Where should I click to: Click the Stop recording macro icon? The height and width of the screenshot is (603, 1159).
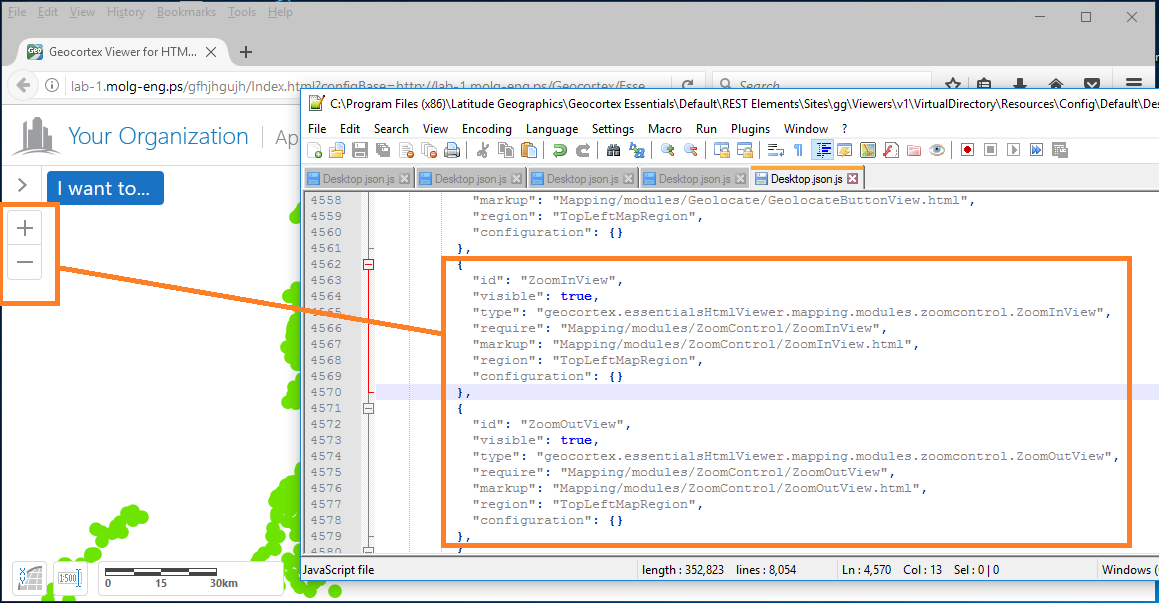[x=990, y=150]
